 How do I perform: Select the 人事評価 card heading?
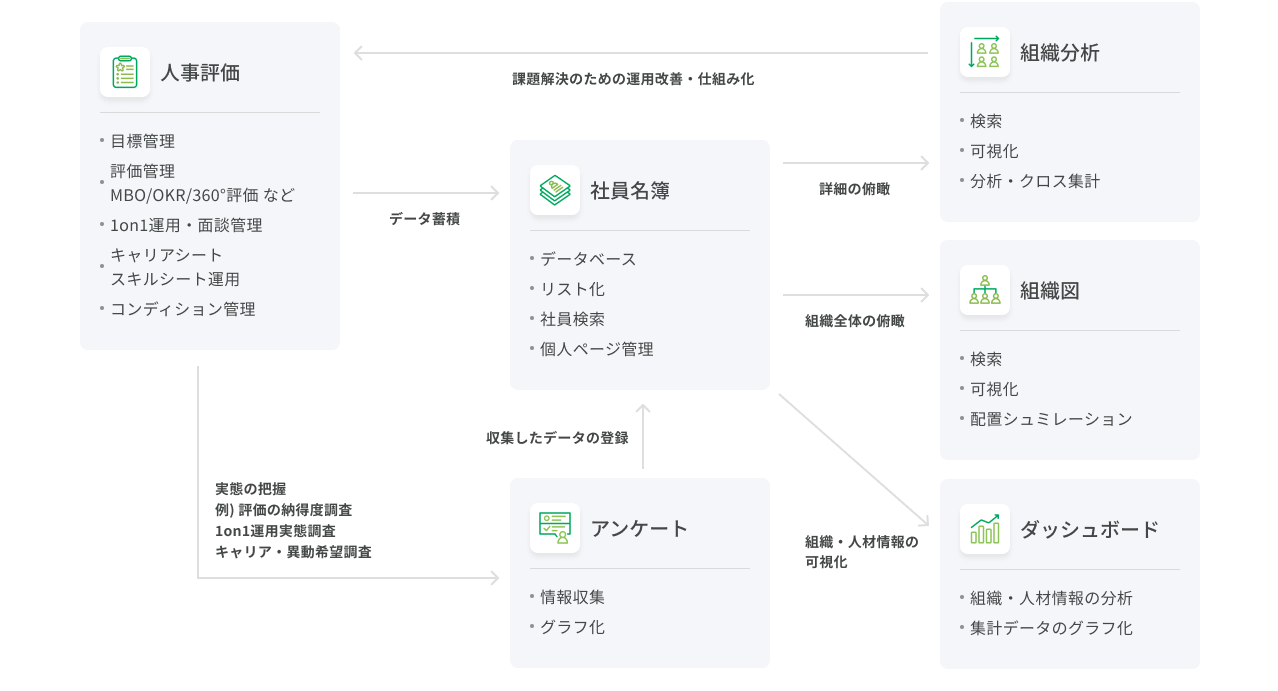[x=200, y=73]
